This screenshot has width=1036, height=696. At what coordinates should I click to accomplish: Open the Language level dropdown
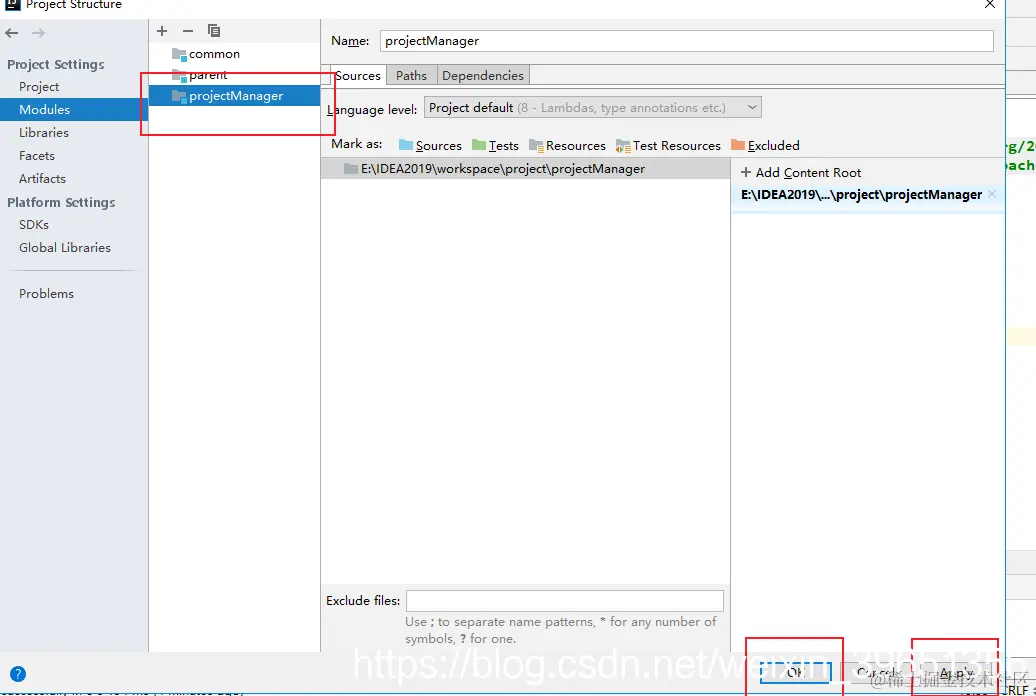(593, 108)
